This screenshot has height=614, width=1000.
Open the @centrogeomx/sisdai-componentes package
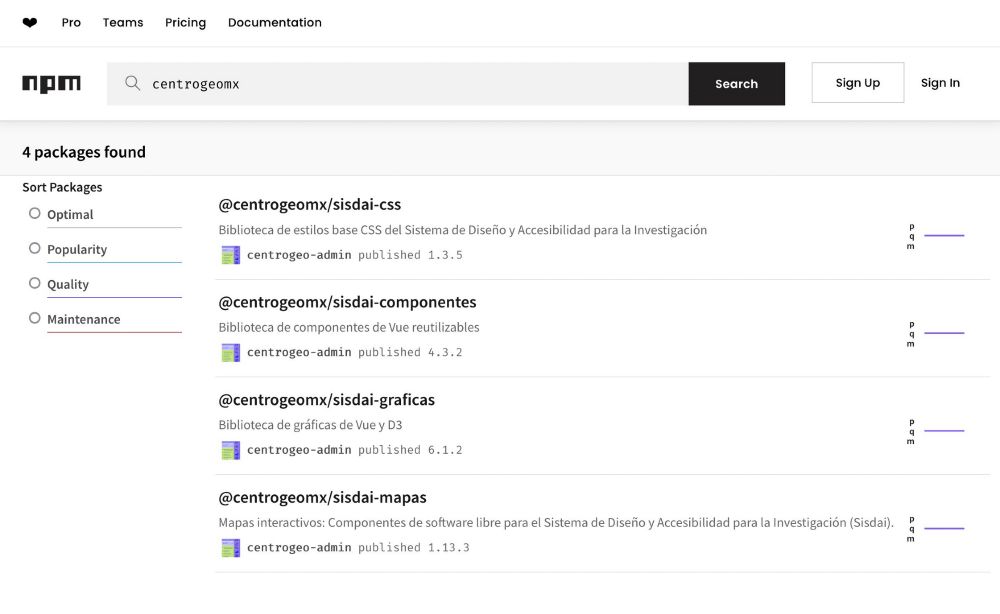[x=348, y=302]
